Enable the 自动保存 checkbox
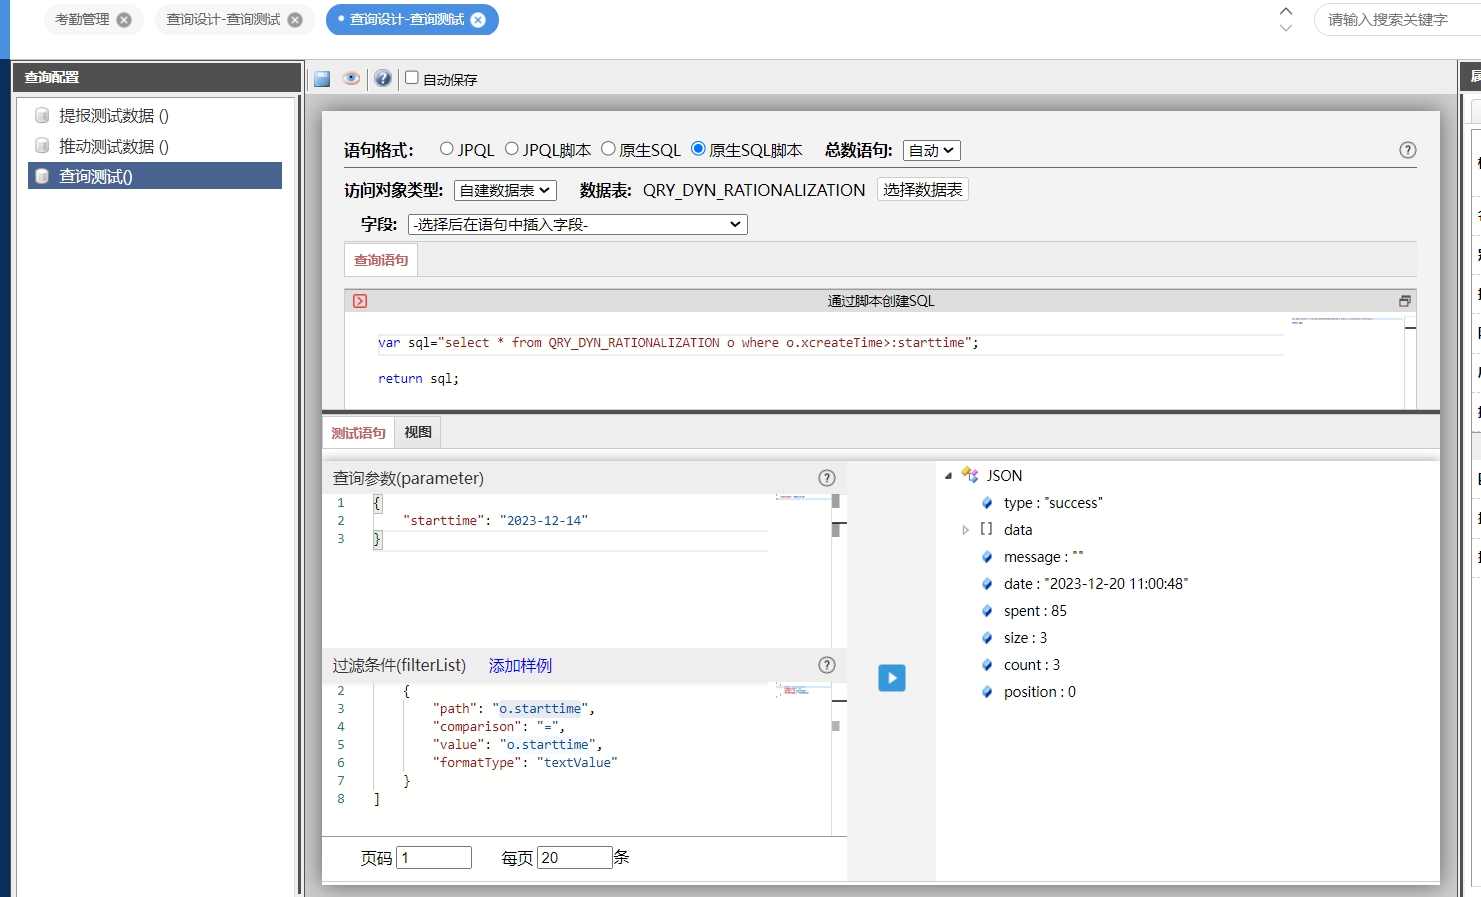The height and width of the screenshot is (897, 1481). (411, 78)
